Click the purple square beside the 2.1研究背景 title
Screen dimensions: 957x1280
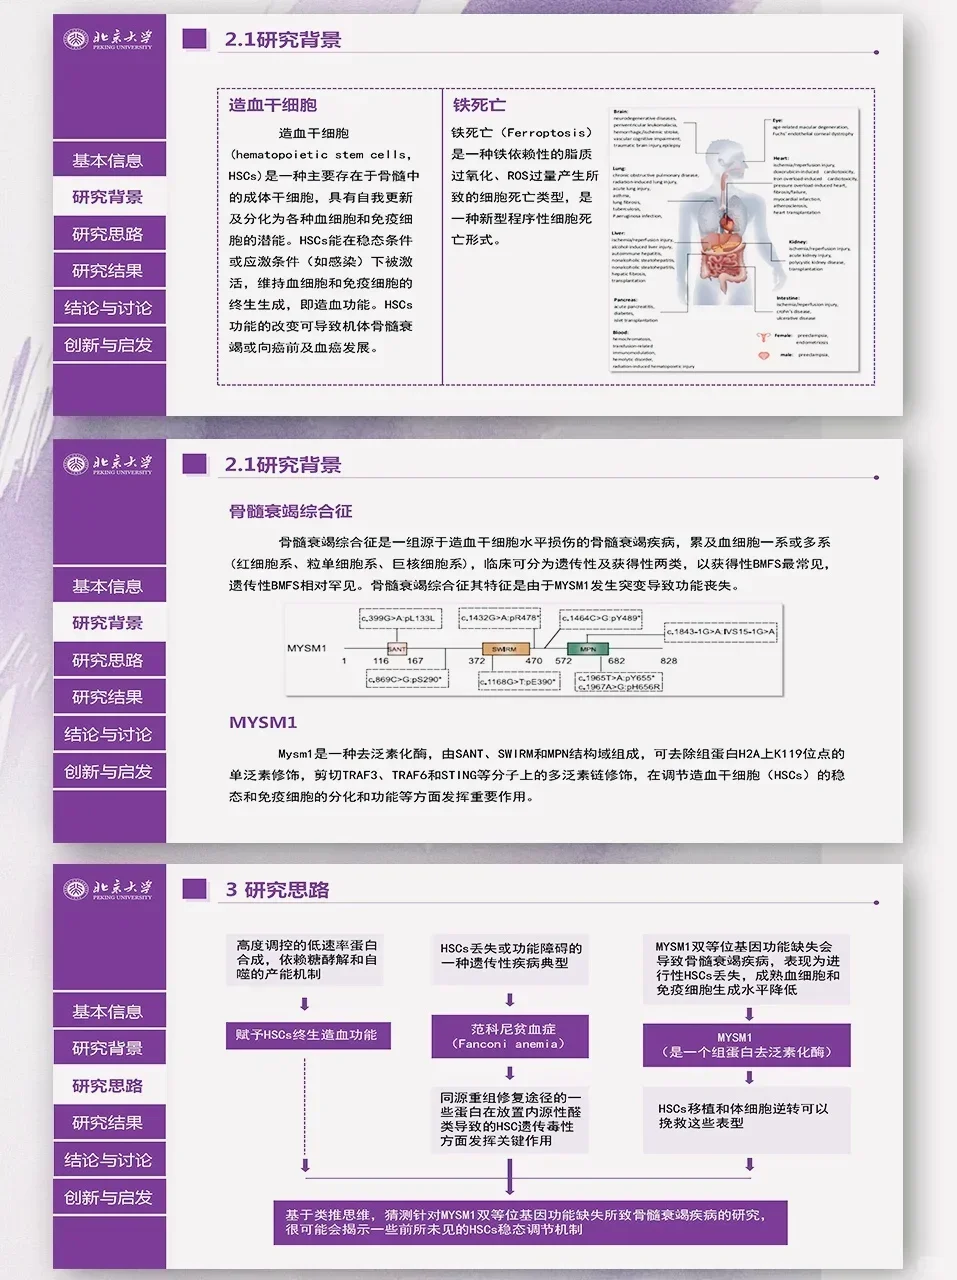(192, 39)
